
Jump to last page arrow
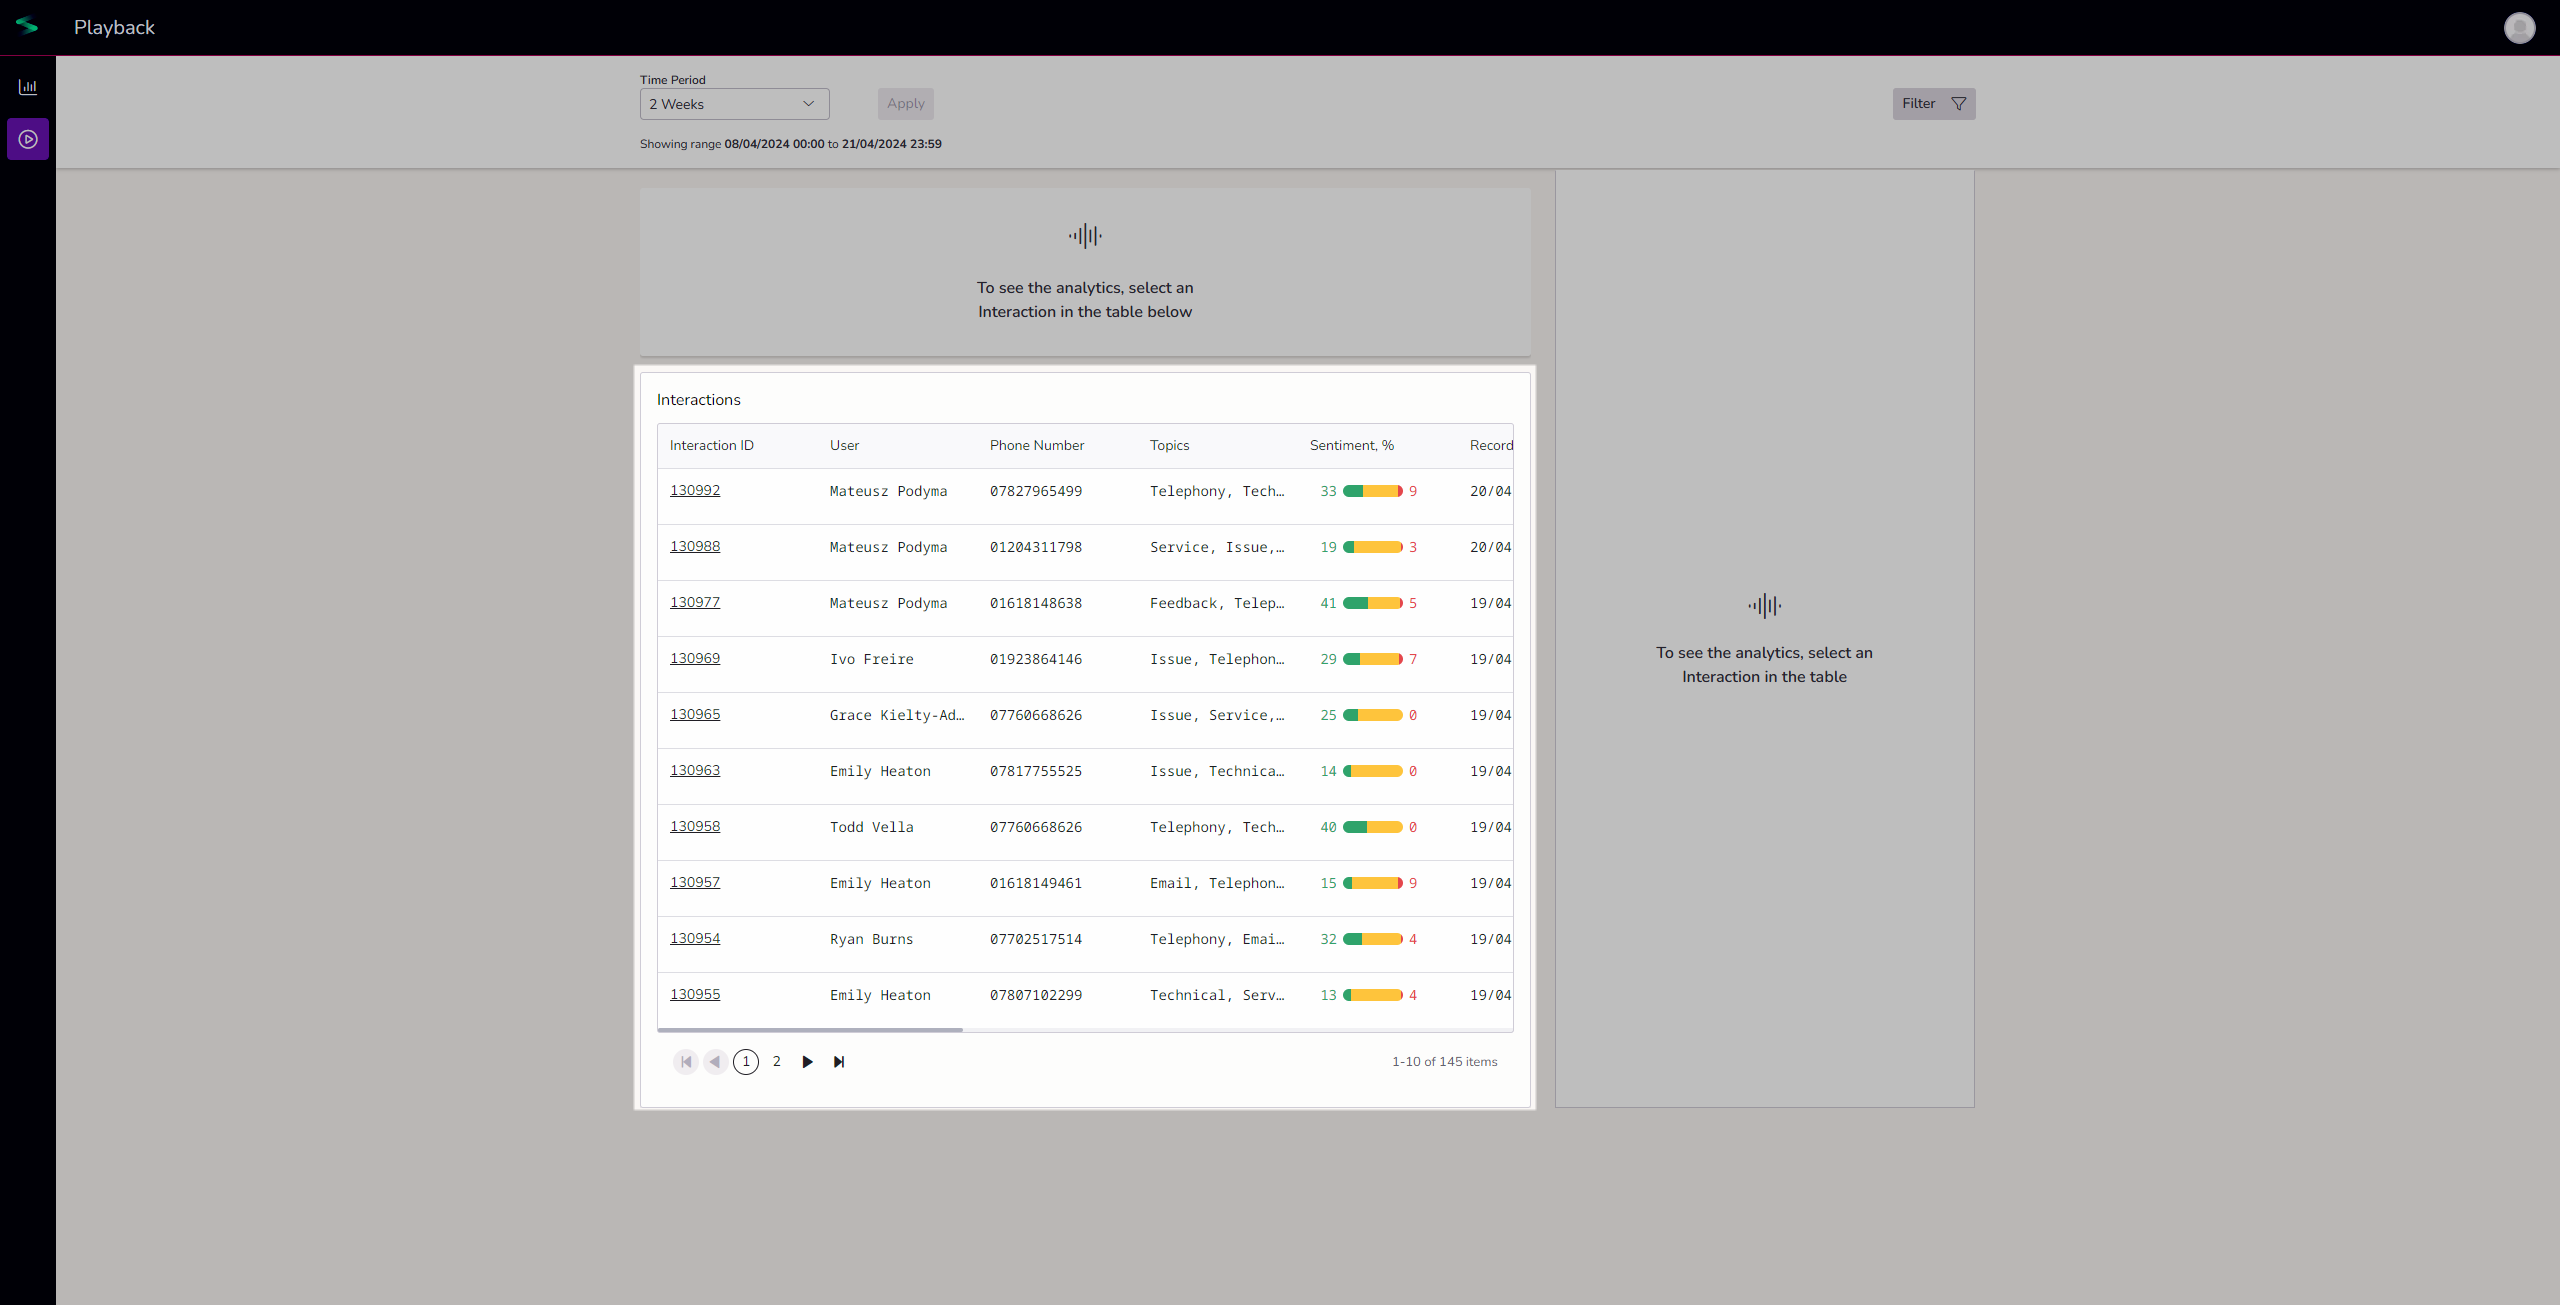coord(839,1062)
